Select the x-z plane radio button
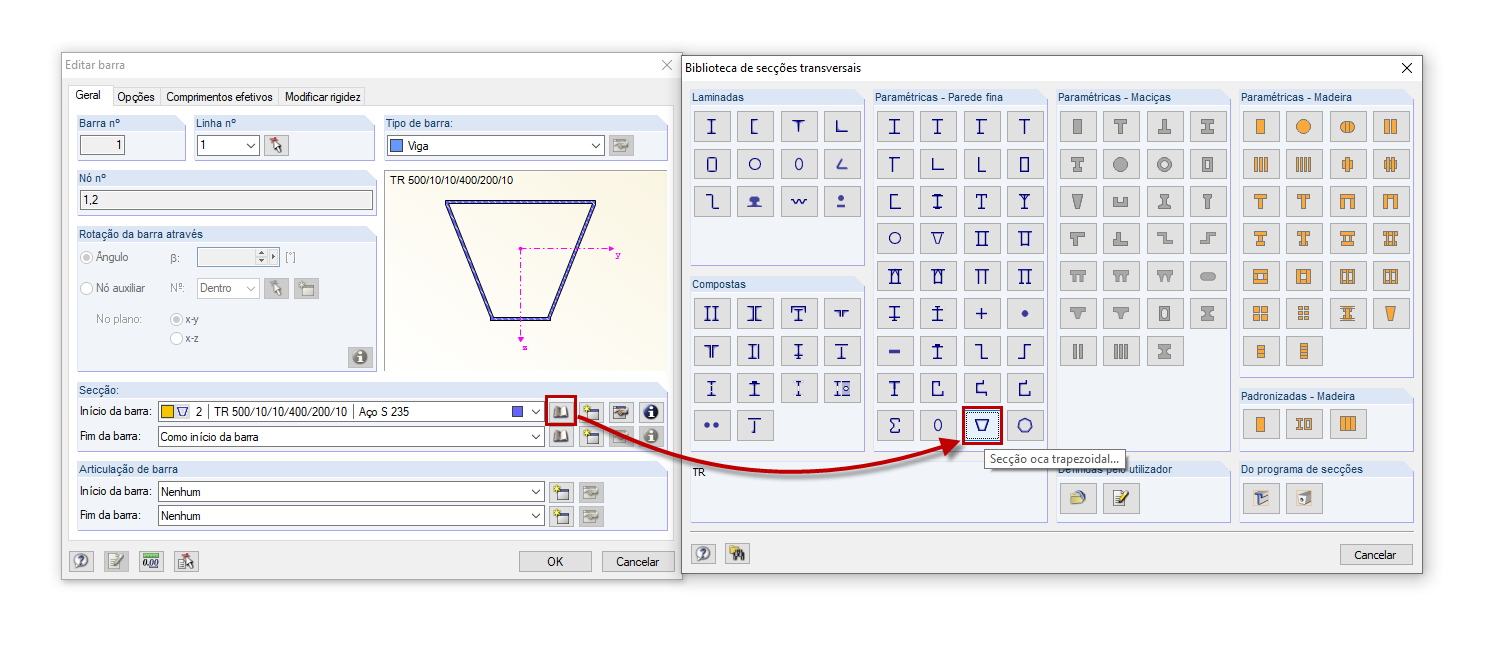This screenshot has width=1487, height=651. point(177,339)
